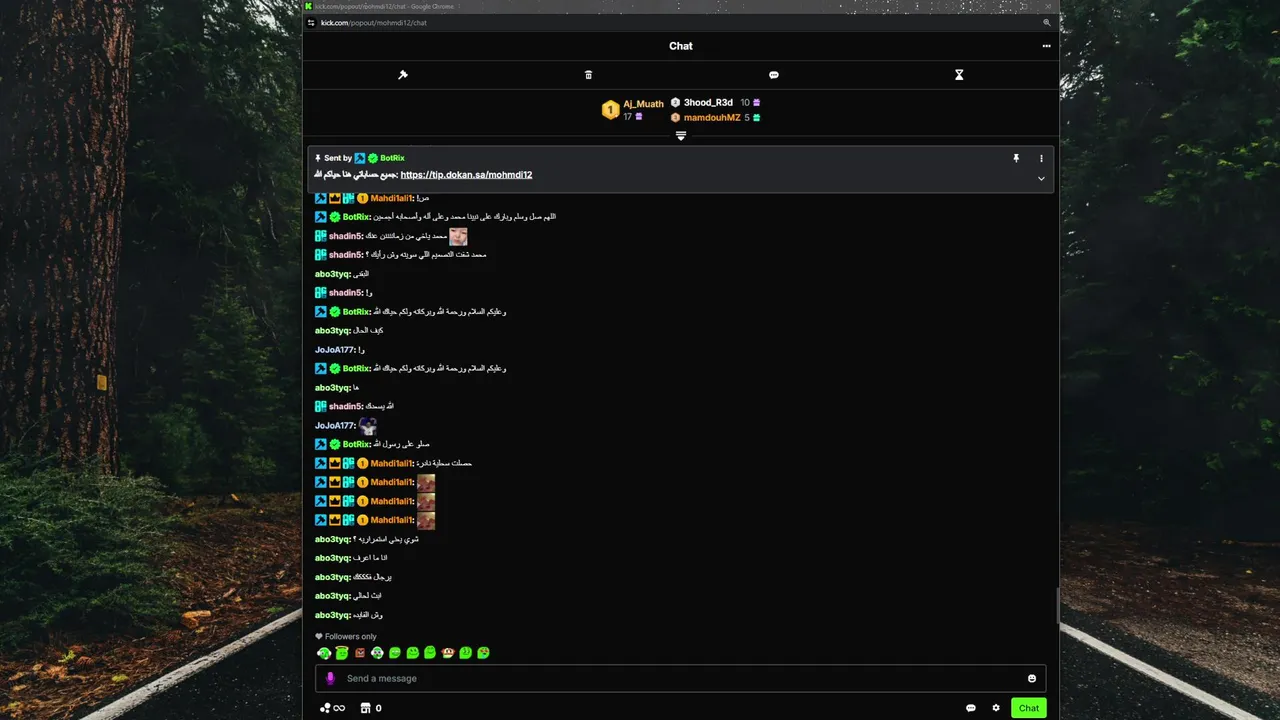The height and width of the screenshot is (720, 1280).
Task: Click the gold rank 1 badge
Action: click(x=610, y=110)
